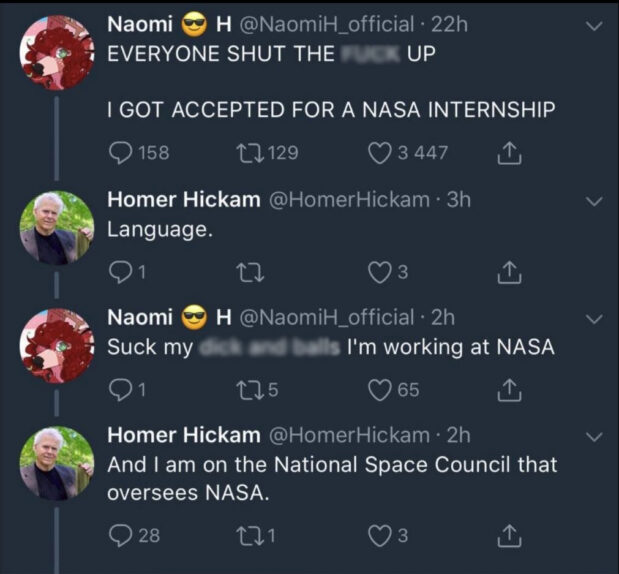Like Naomi's tweet with 65 likes

[379, 389]
